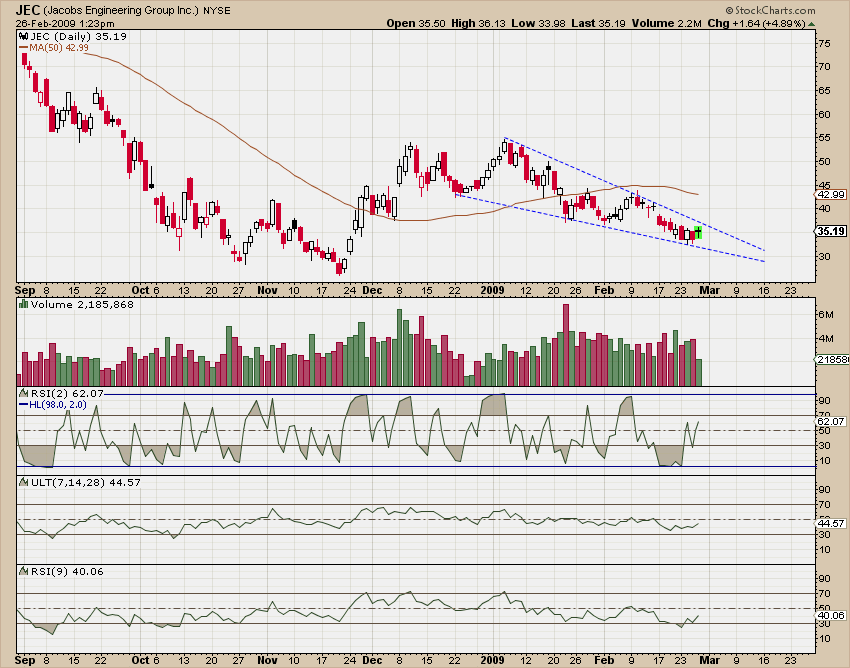Click the Volume bar icon in legend
Image resolution: width=850 pixels, height=668 pixels.
click(23, 305)
